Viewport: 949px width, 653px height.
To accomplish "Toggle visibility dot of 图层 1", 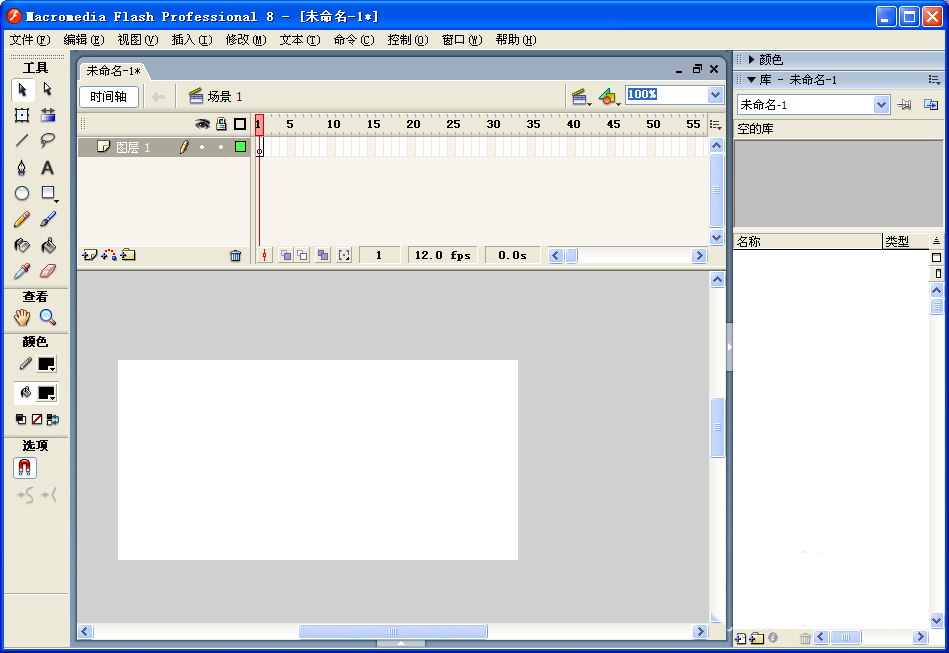I will tap(202, 147).
